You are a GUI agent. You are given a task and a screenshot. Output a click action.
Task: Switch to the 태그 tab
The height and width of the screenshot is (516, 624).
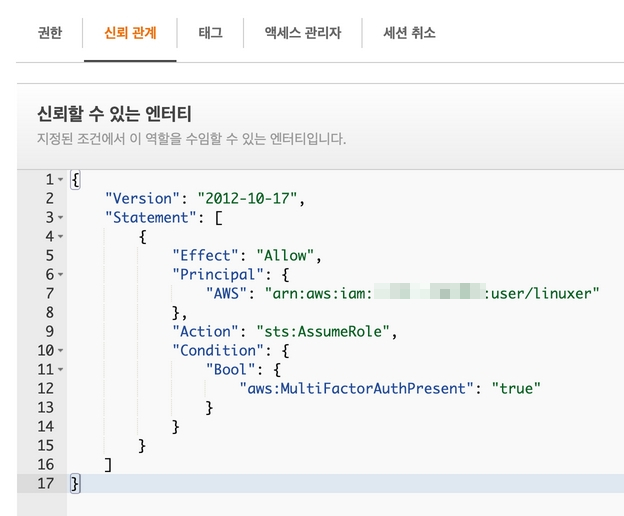pyautogui.click(x=210, y=33)
